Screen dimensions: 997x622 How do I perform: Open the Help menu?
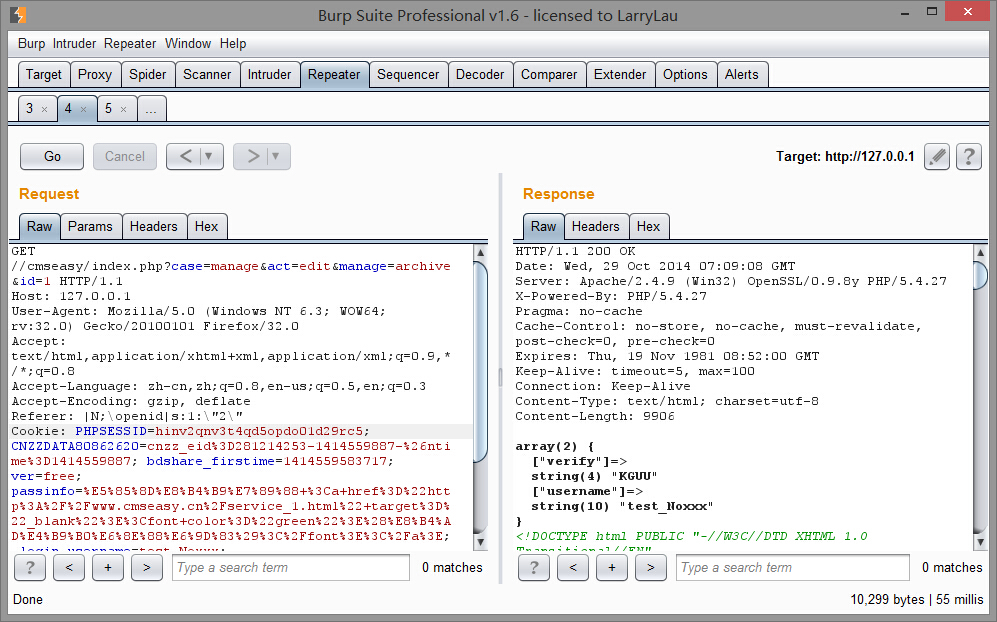click(233, 43)
